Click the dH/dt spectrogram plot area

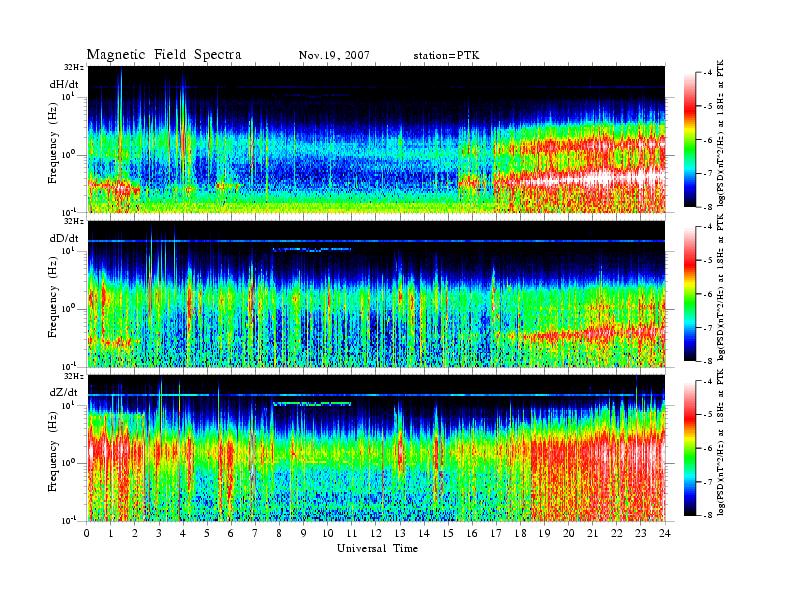[377, 139]
